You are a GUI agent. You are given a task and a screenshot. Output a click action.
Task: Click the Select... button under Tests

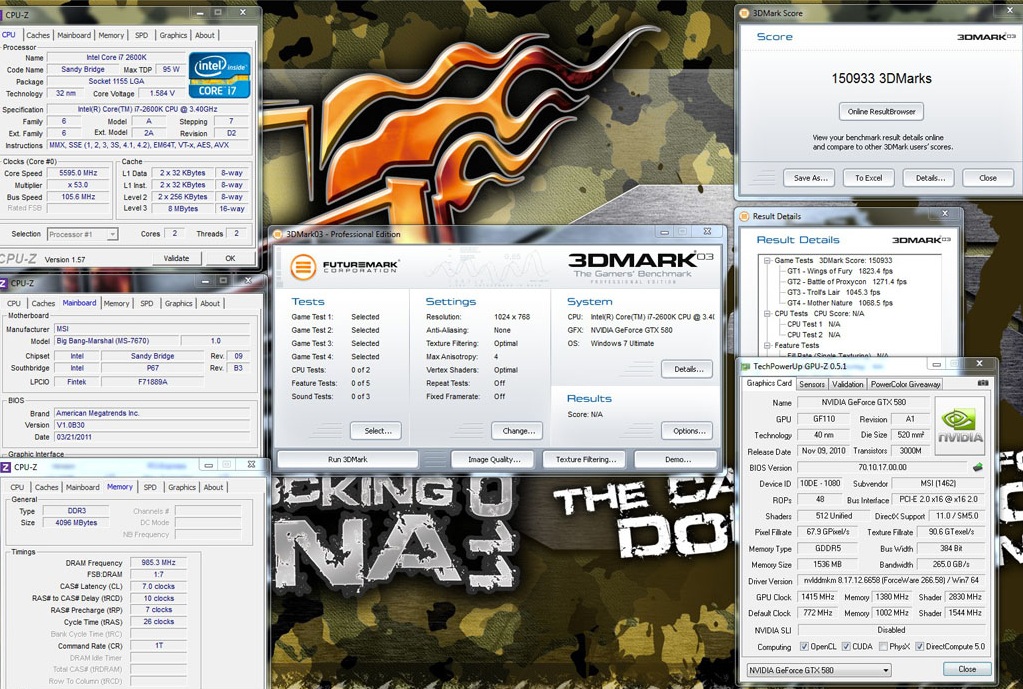tap(377, 431)
